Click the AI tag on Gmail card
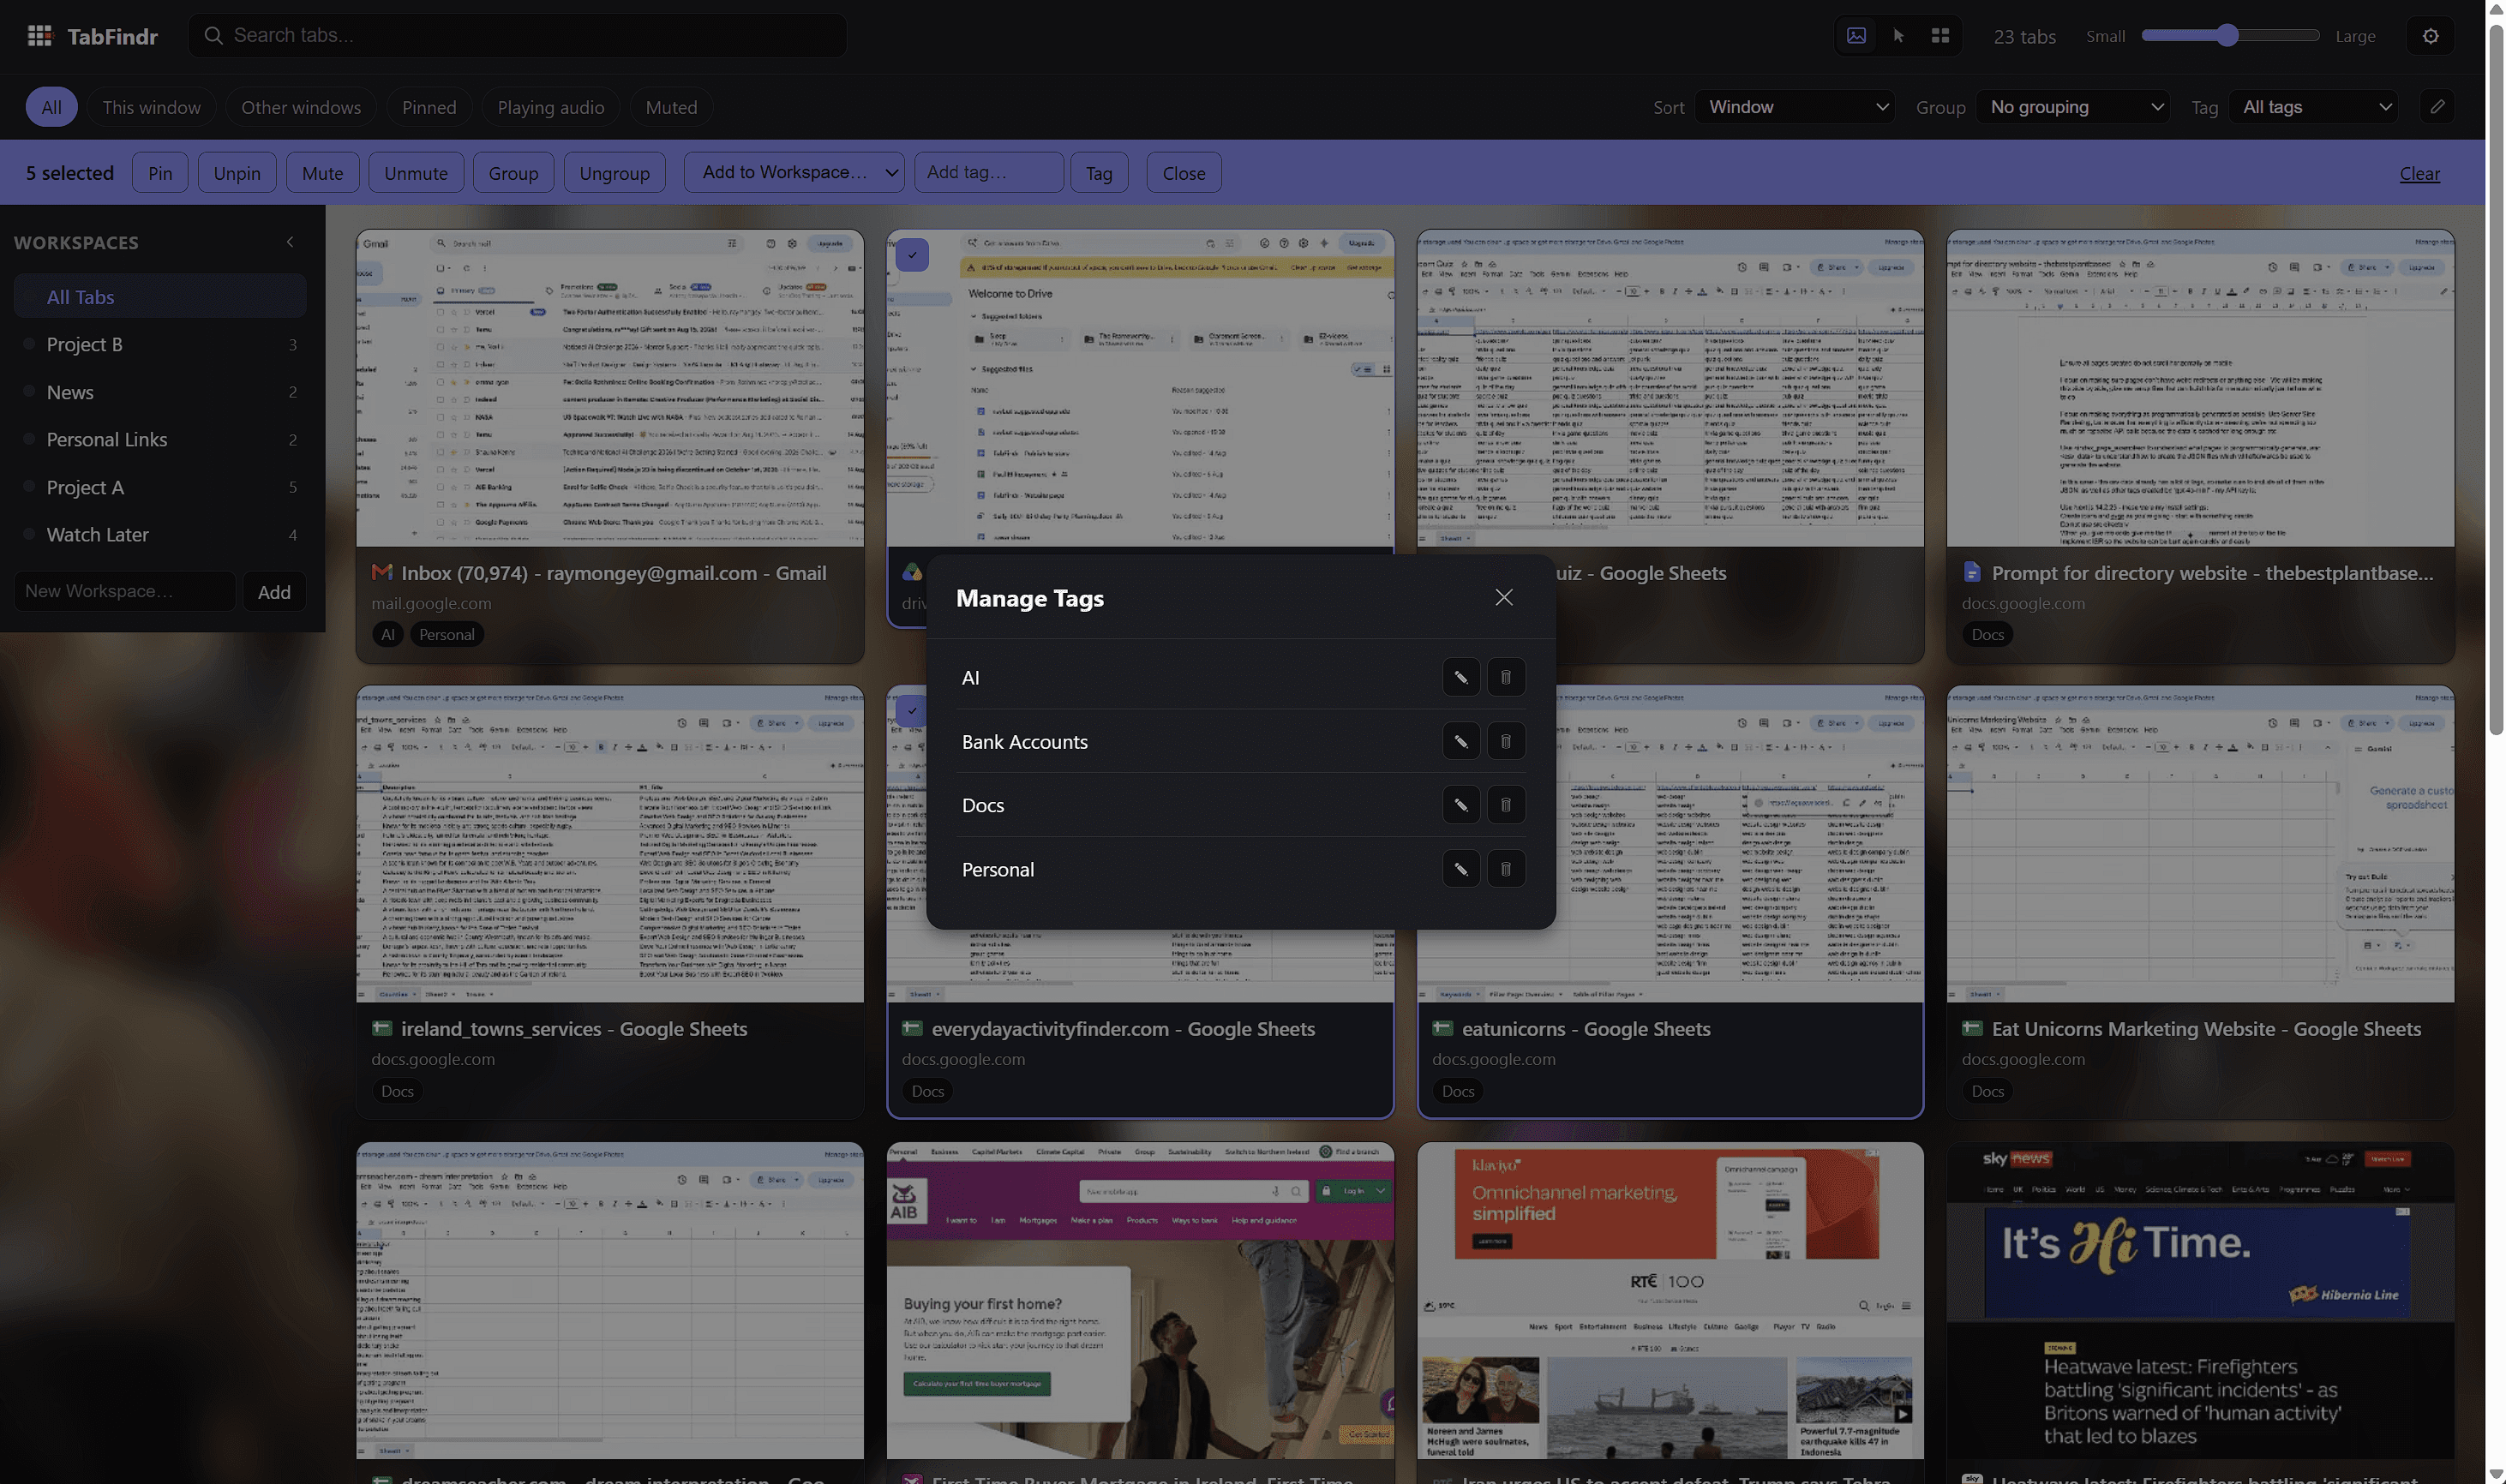Viewport: 2506px width, 1484px height. (x=388, y=634)
